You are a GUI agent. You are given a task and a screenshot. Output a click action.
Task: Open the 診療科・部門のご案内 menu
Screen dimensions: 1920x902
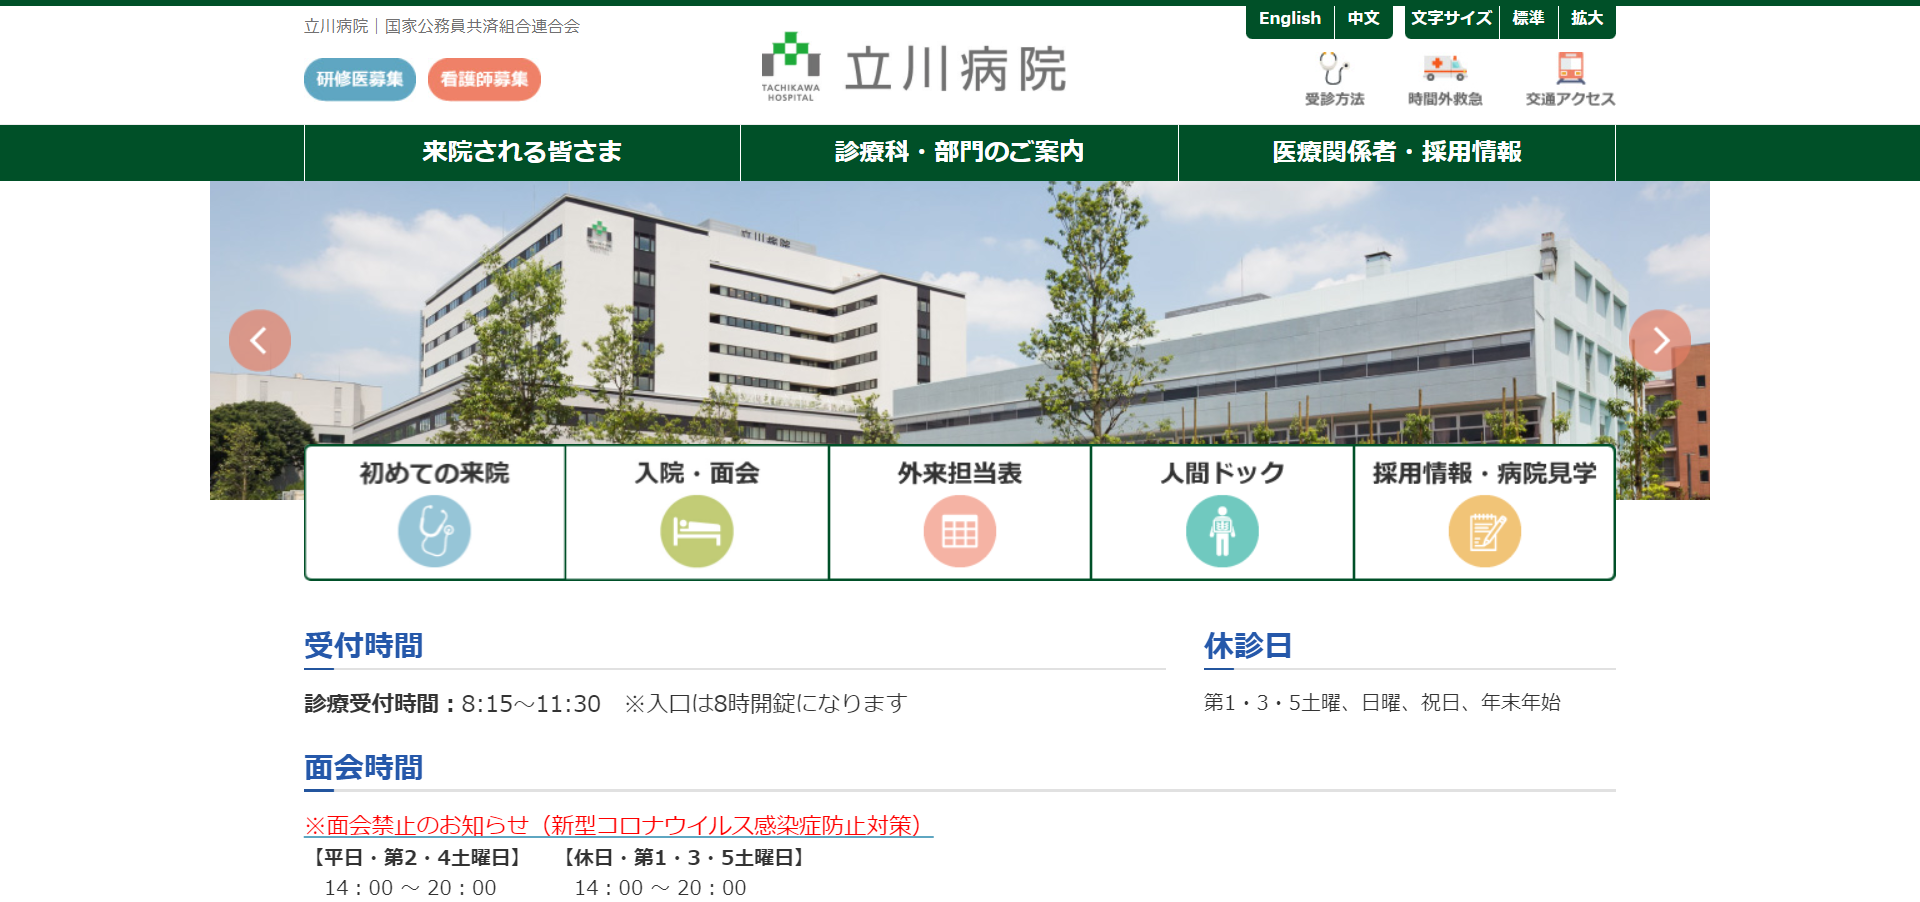[x=959, y=152]
